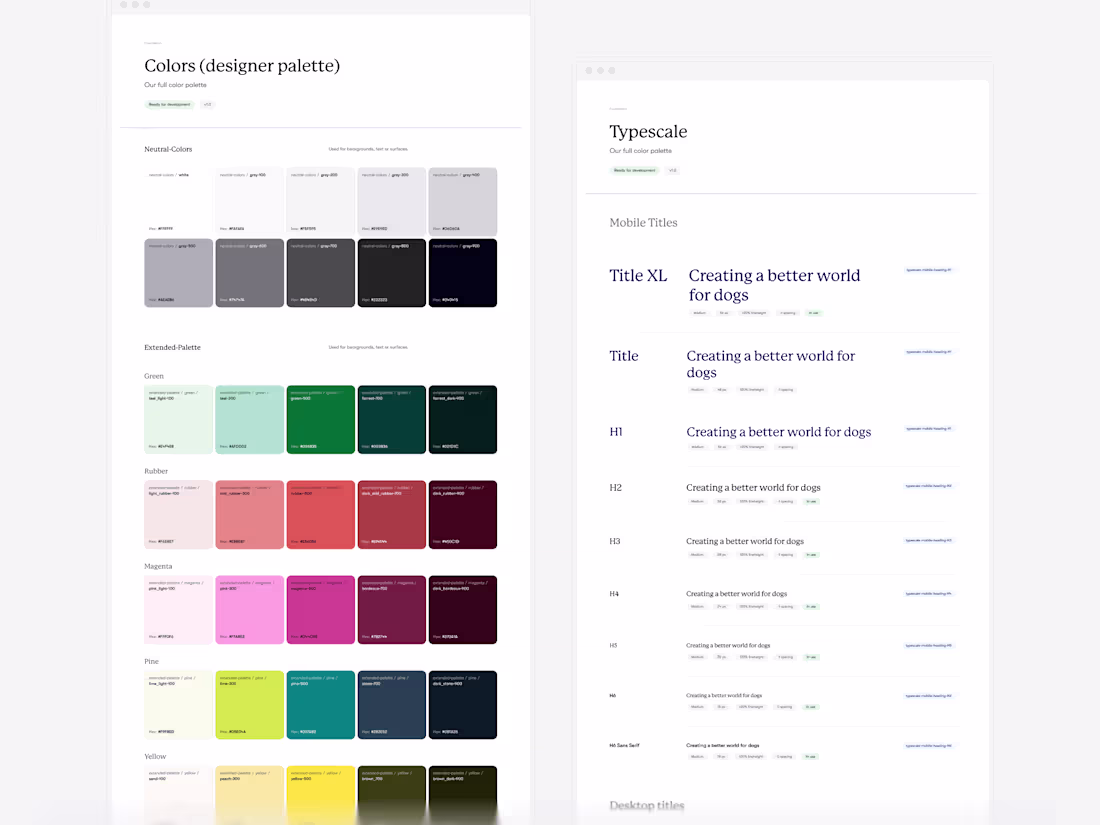
Task: Click the forest_dark-900 swatch
Action: pyautogui.click(x=462, y=419)
